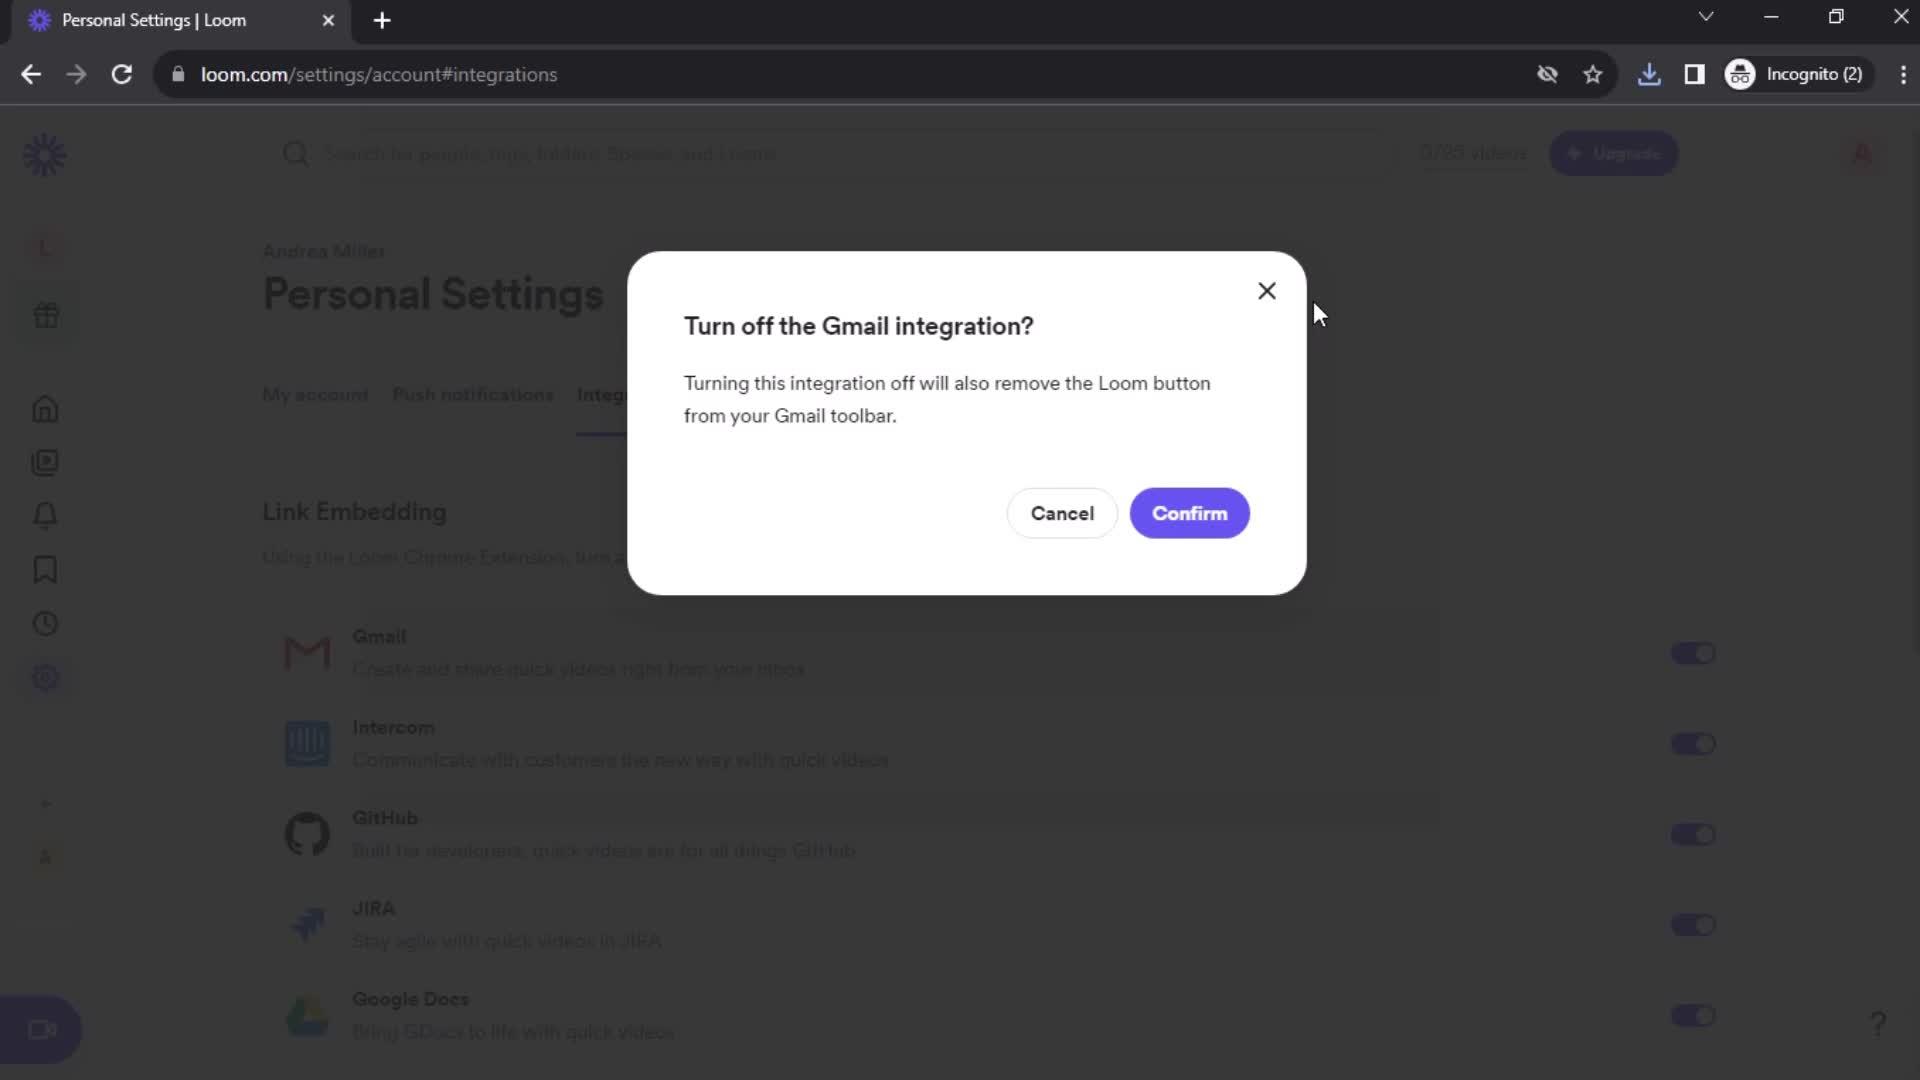Viewport: 1920px width, 1080px height.
Task: Select the notifications bell icon
Action: (45, 516)
